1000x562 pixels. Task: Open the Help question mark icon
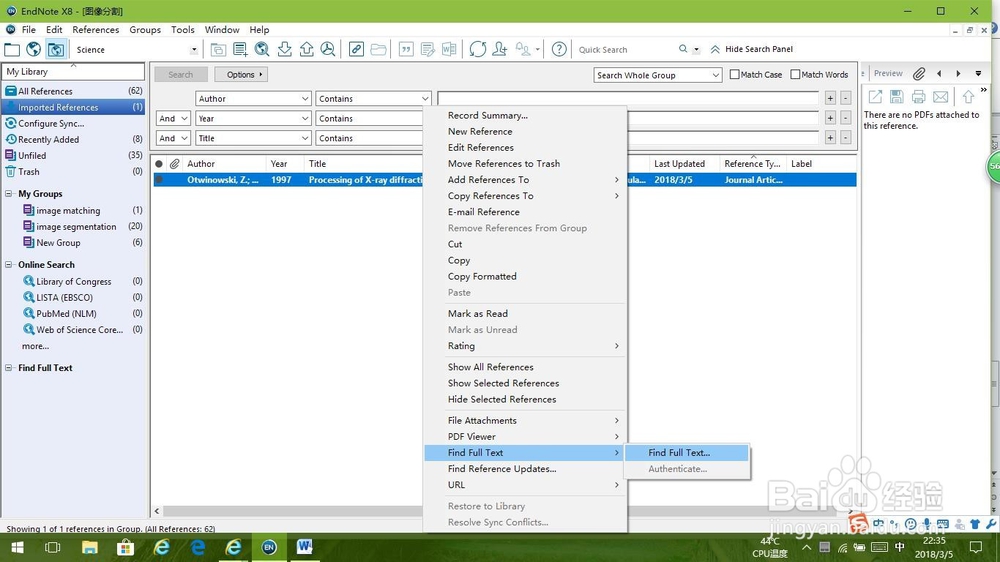pyautogui.click(x=559, y=49)
